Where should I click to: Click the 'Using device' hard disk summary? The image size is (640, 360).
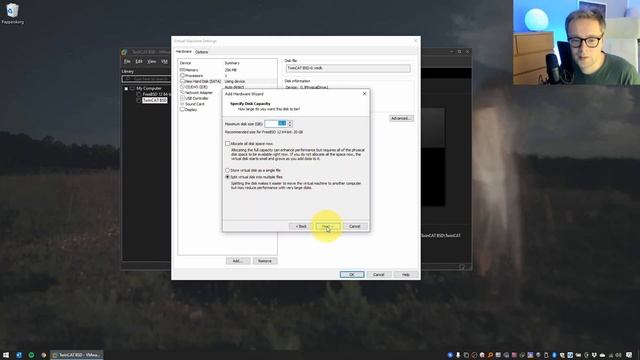[x=235, y=82]
